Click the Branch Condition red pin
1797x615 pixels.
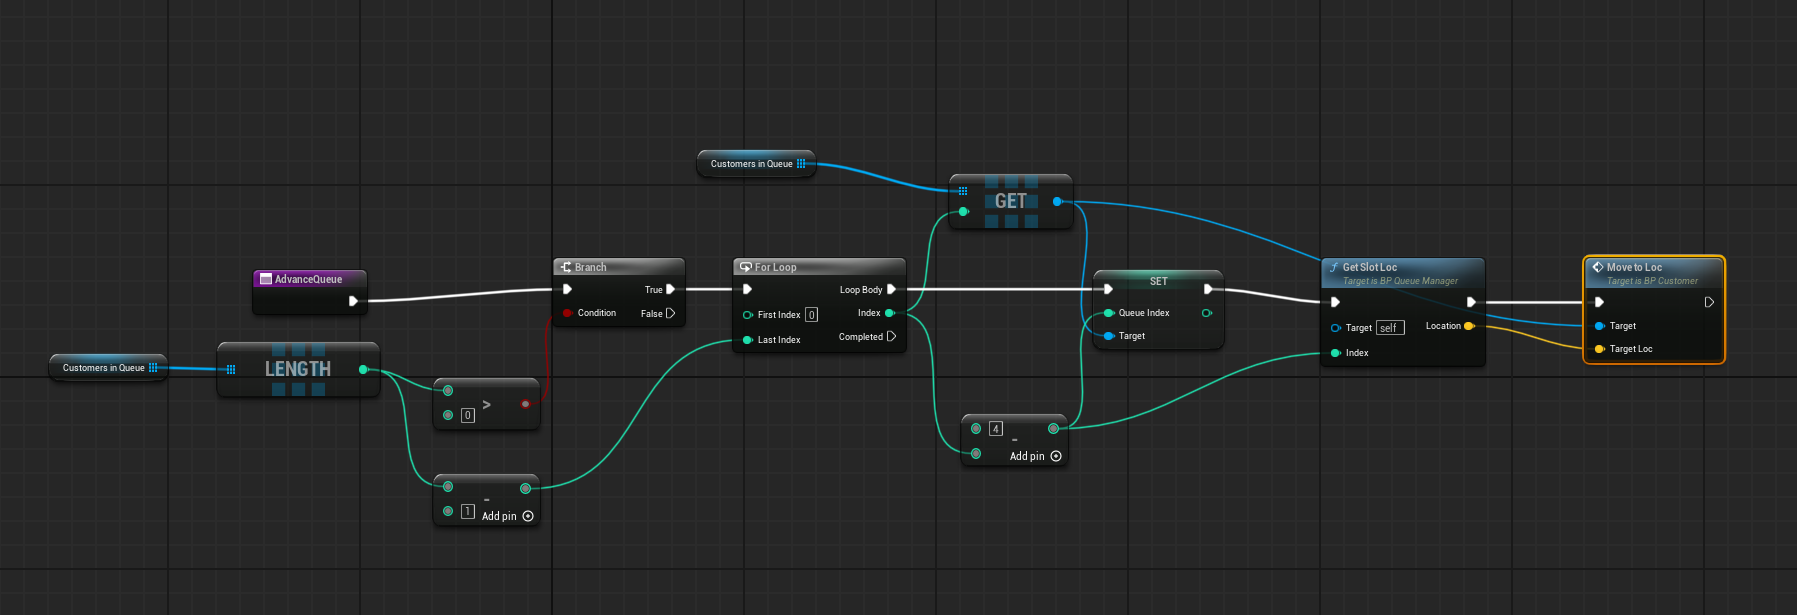tap(567, 313)
